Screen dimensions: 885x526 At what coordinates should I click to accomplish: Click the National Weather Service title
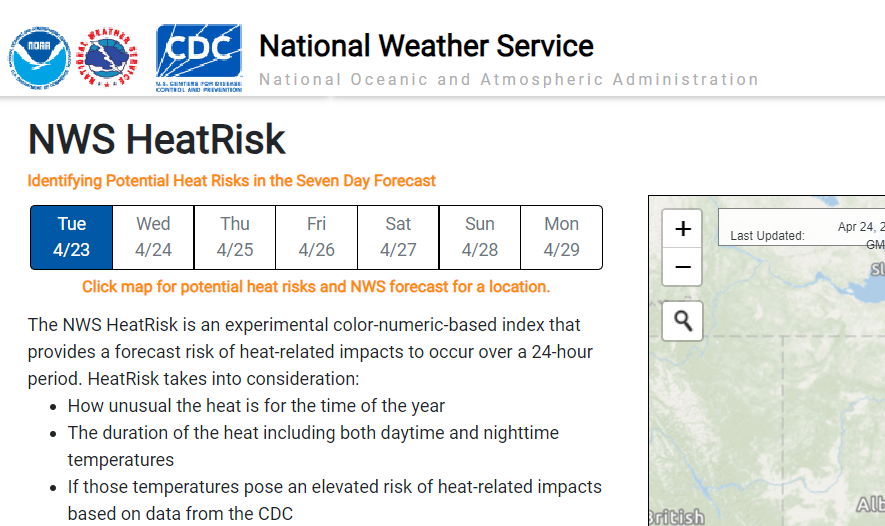pos(426,46)
